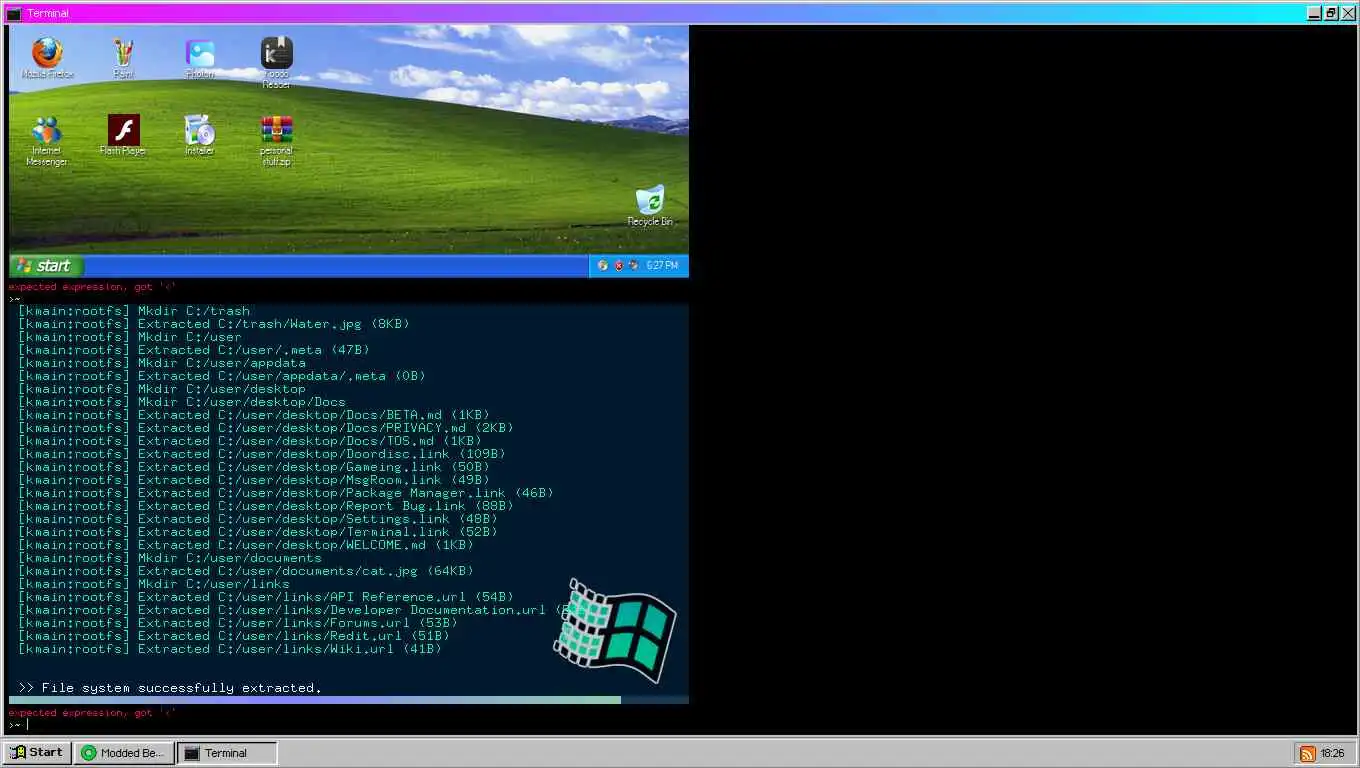
Task: Open personal stuff.zip archive icon
Action: click(277, 140)
